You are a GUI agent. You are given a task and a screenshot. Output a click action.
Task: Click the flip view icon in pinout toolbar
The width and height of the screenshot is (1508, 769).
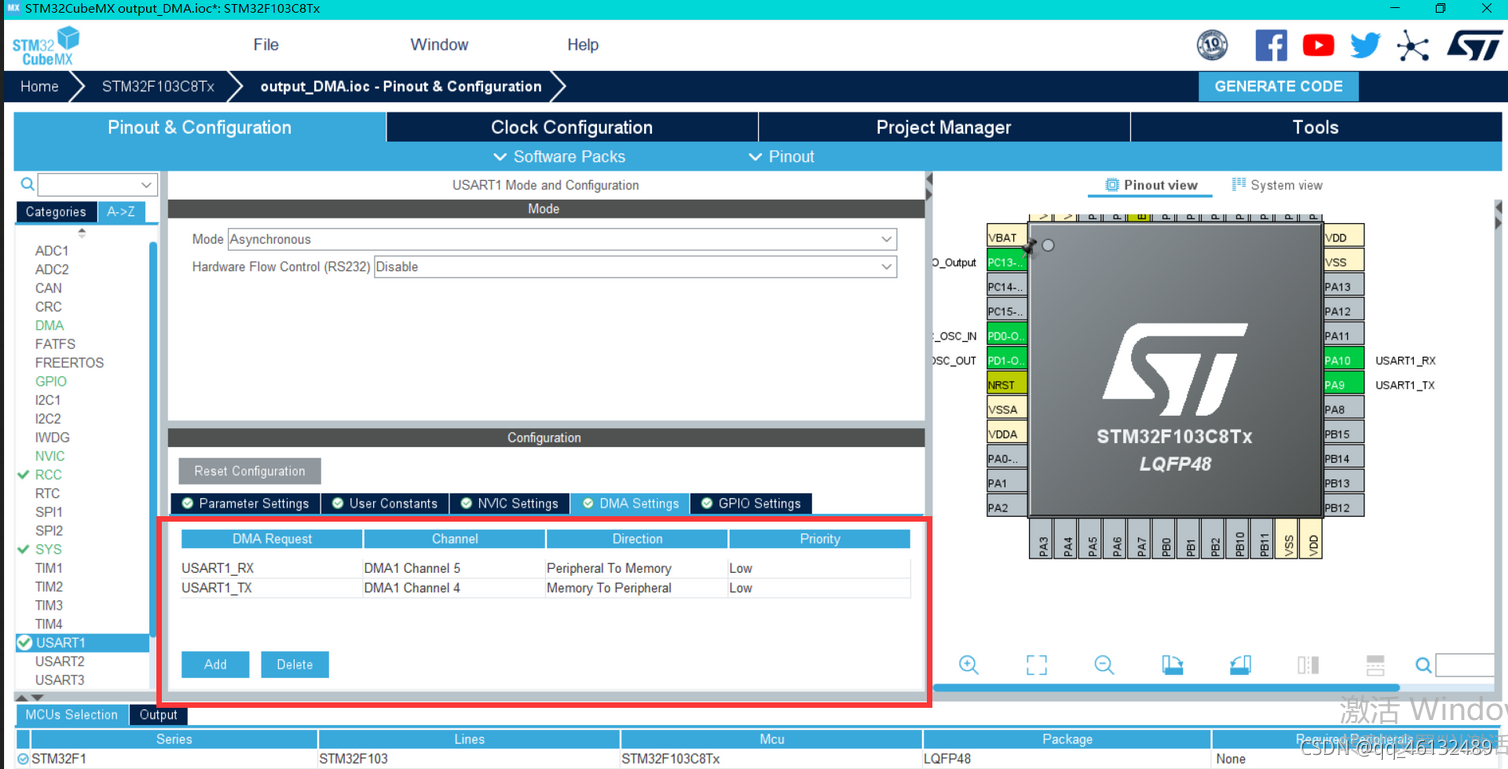coord(1308,665)
